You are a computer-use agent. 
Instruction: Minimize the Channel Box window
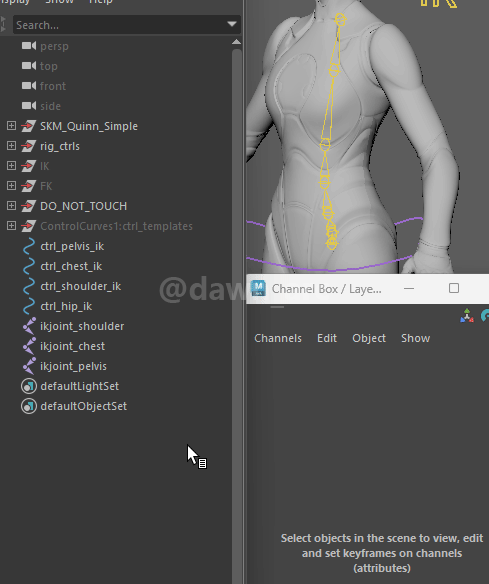[x=409, y=289]
